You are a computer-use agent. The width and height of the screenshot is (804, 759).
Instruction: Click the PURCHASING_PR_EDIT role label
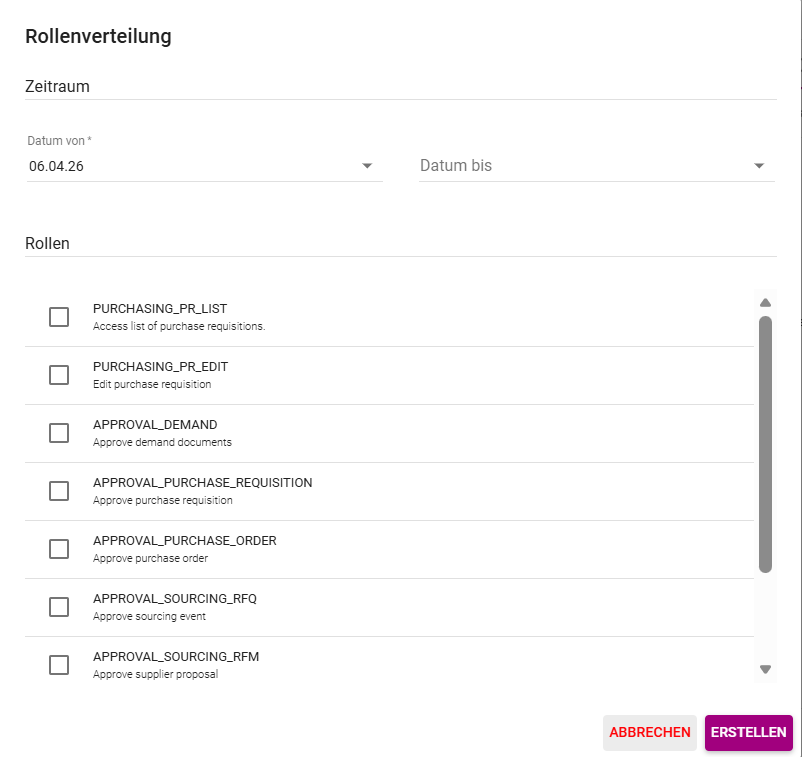161,367
